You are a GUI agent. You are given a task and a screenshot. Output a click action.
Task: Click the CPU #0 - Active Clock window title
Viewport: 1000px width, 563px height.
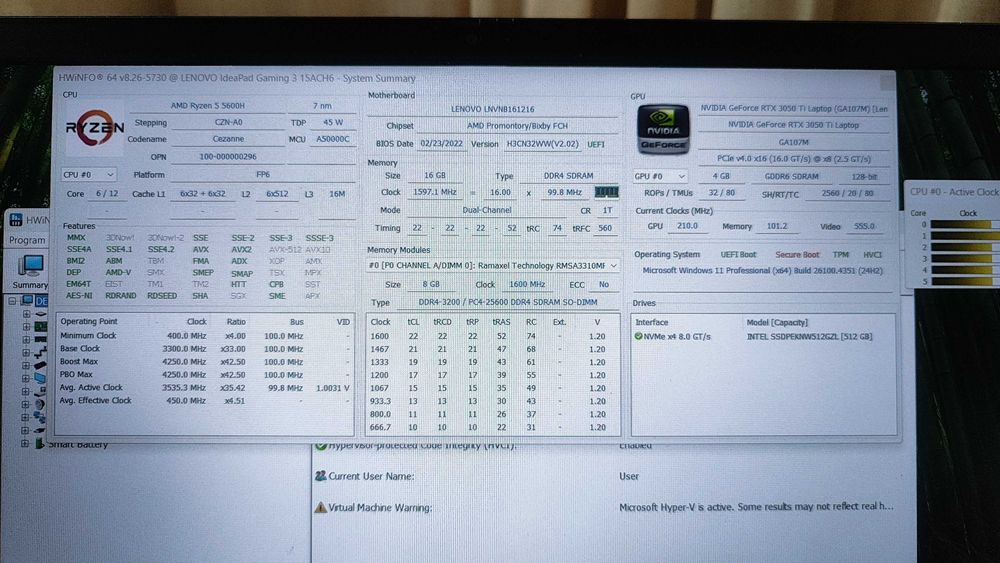click(x=953, y=191)
